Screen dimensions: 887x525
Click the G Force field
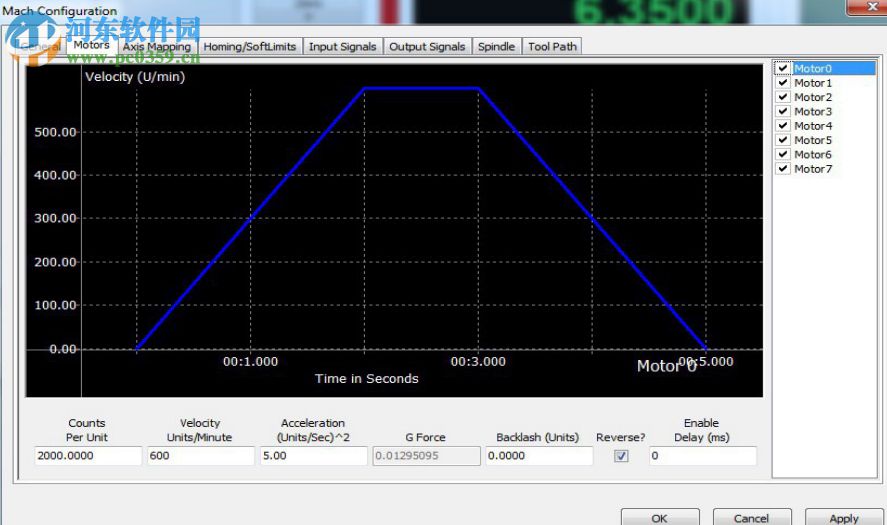point(427,455)
